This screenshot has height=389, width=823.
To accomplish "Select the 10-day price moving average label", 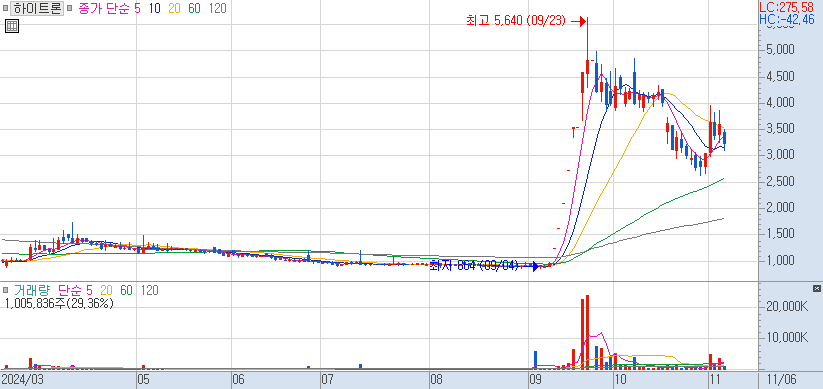I will click(154, 9).
